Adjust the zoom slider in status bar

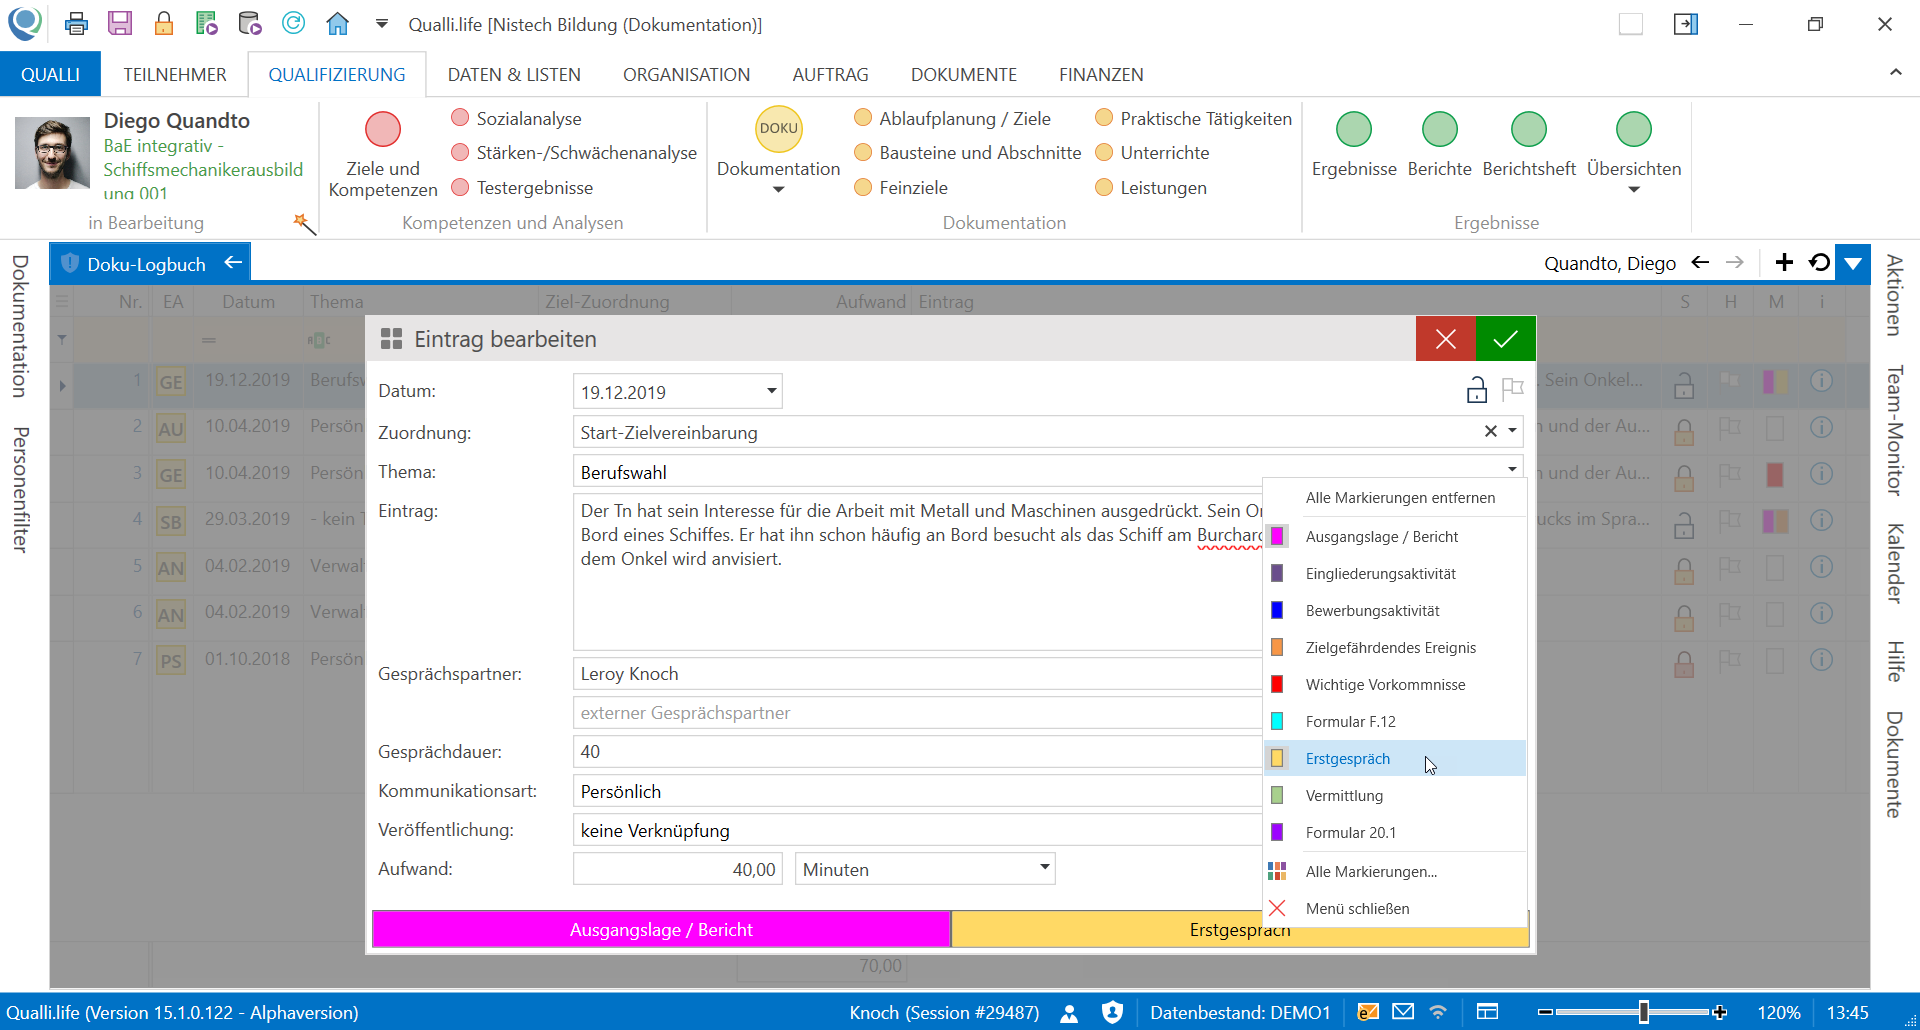click(x=1644, y=1012)
